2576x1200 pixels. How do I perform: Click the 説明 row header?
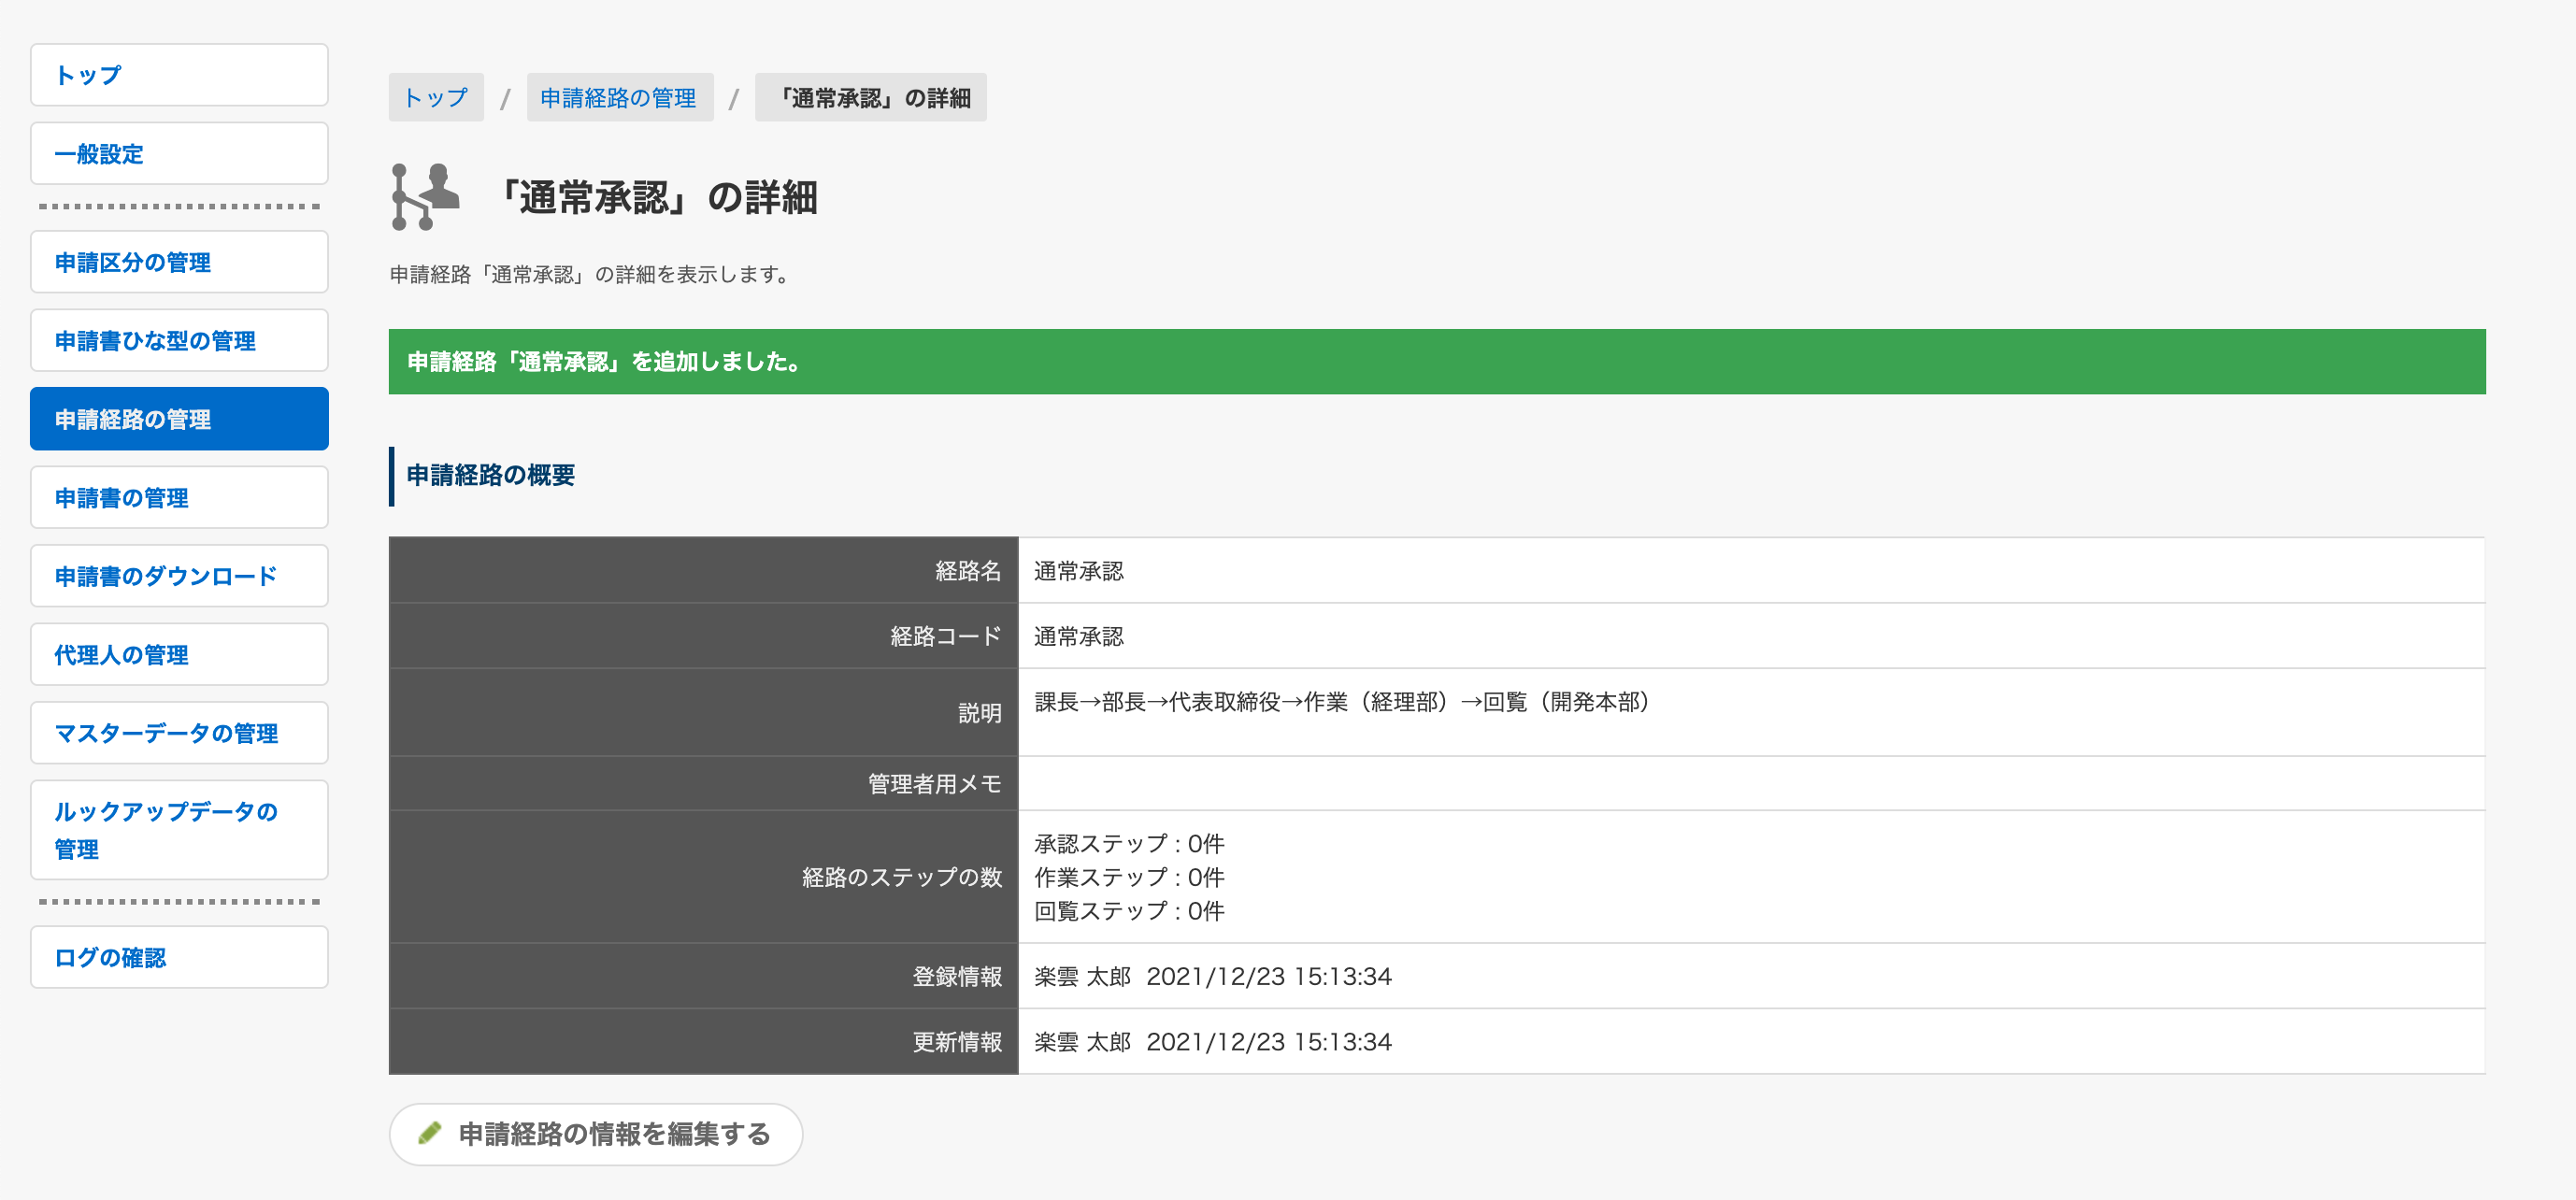pos(704,713)
